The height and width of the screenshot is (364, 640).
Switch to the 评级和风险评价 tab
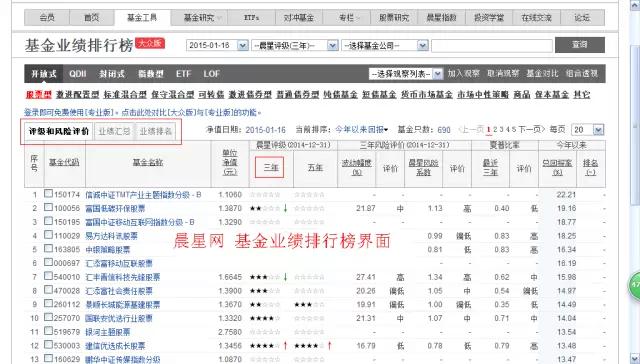pyautogui.click(x=58, y=131)
